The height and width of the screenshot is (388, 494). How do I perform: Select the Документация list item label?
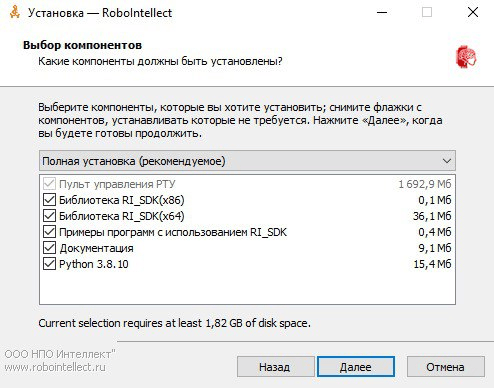coord(96,248)
